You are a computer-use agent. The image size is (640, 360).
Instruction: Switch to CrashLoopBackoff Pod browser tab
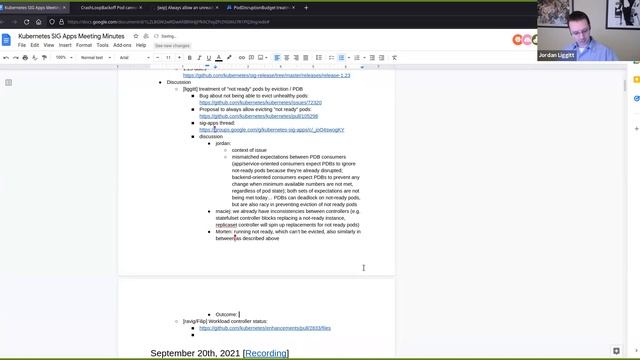point(108,8)
